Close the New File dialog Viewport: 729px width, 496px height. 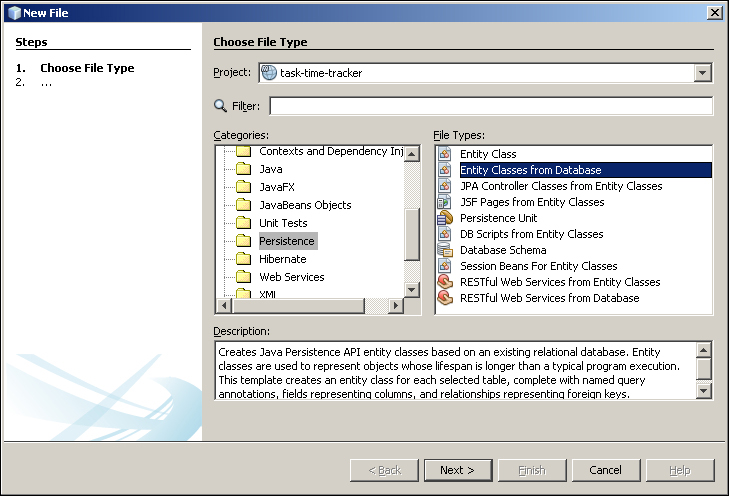tap(714, 13)
